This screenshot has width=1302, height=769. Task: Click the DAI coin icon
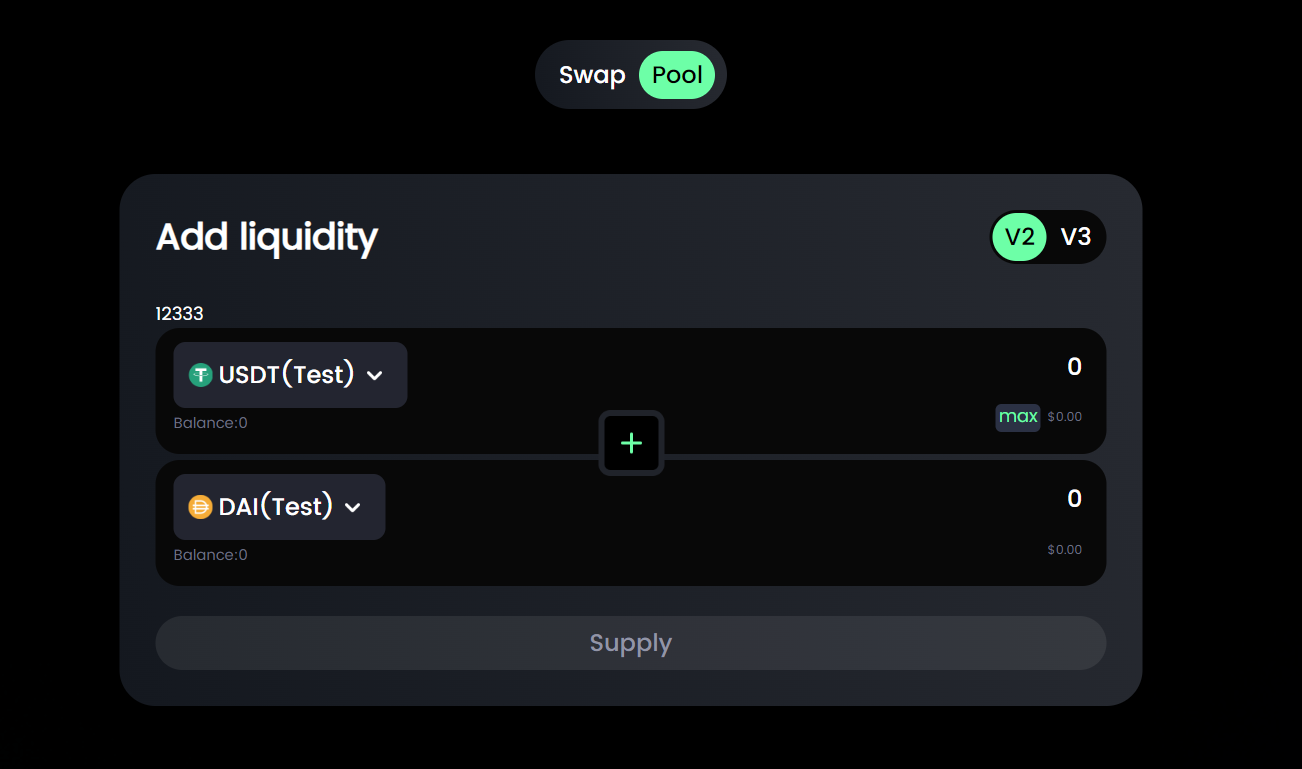pos(201,507)
